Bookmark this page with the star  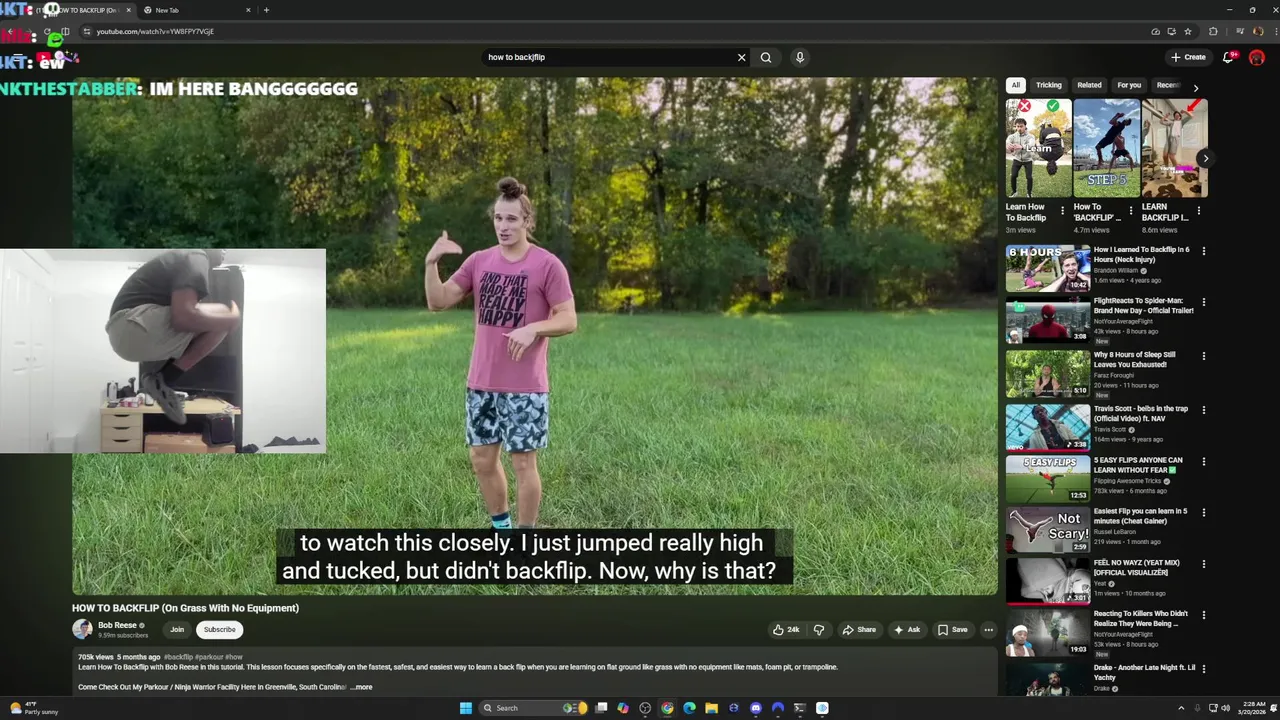click(x=1188, y=31)
